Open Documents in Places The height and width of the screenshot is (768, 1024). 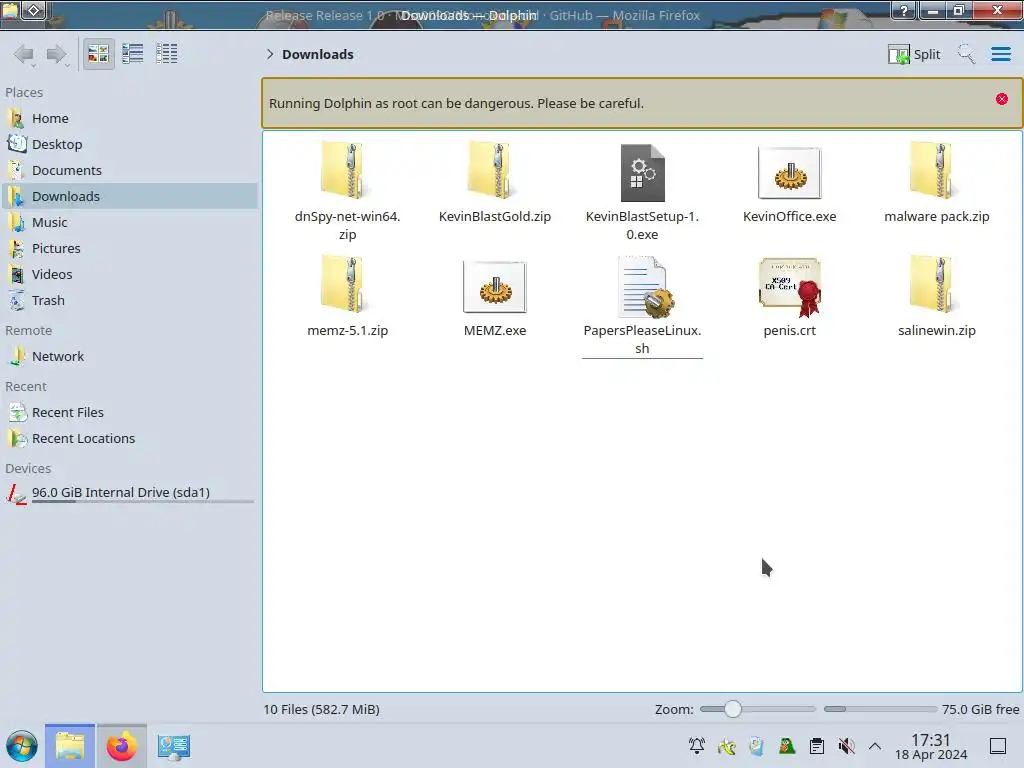pyautogui.click(x=130, y=170)
